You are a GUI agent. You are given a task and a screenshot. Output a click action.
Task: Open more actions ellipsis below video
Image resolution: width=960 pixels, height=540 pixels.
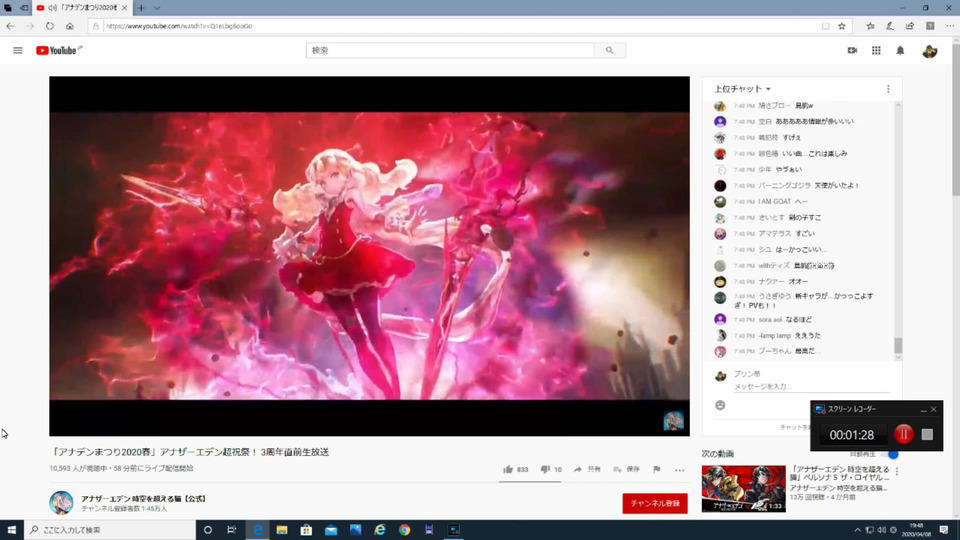tap(680, 470)
